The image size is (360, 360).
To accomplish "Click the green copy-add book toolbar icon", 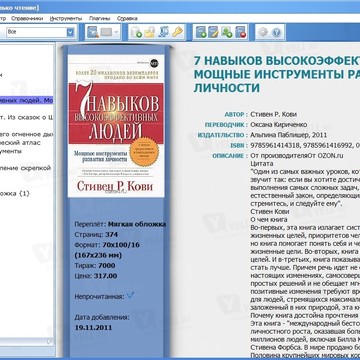I will [x=227, y=32].
